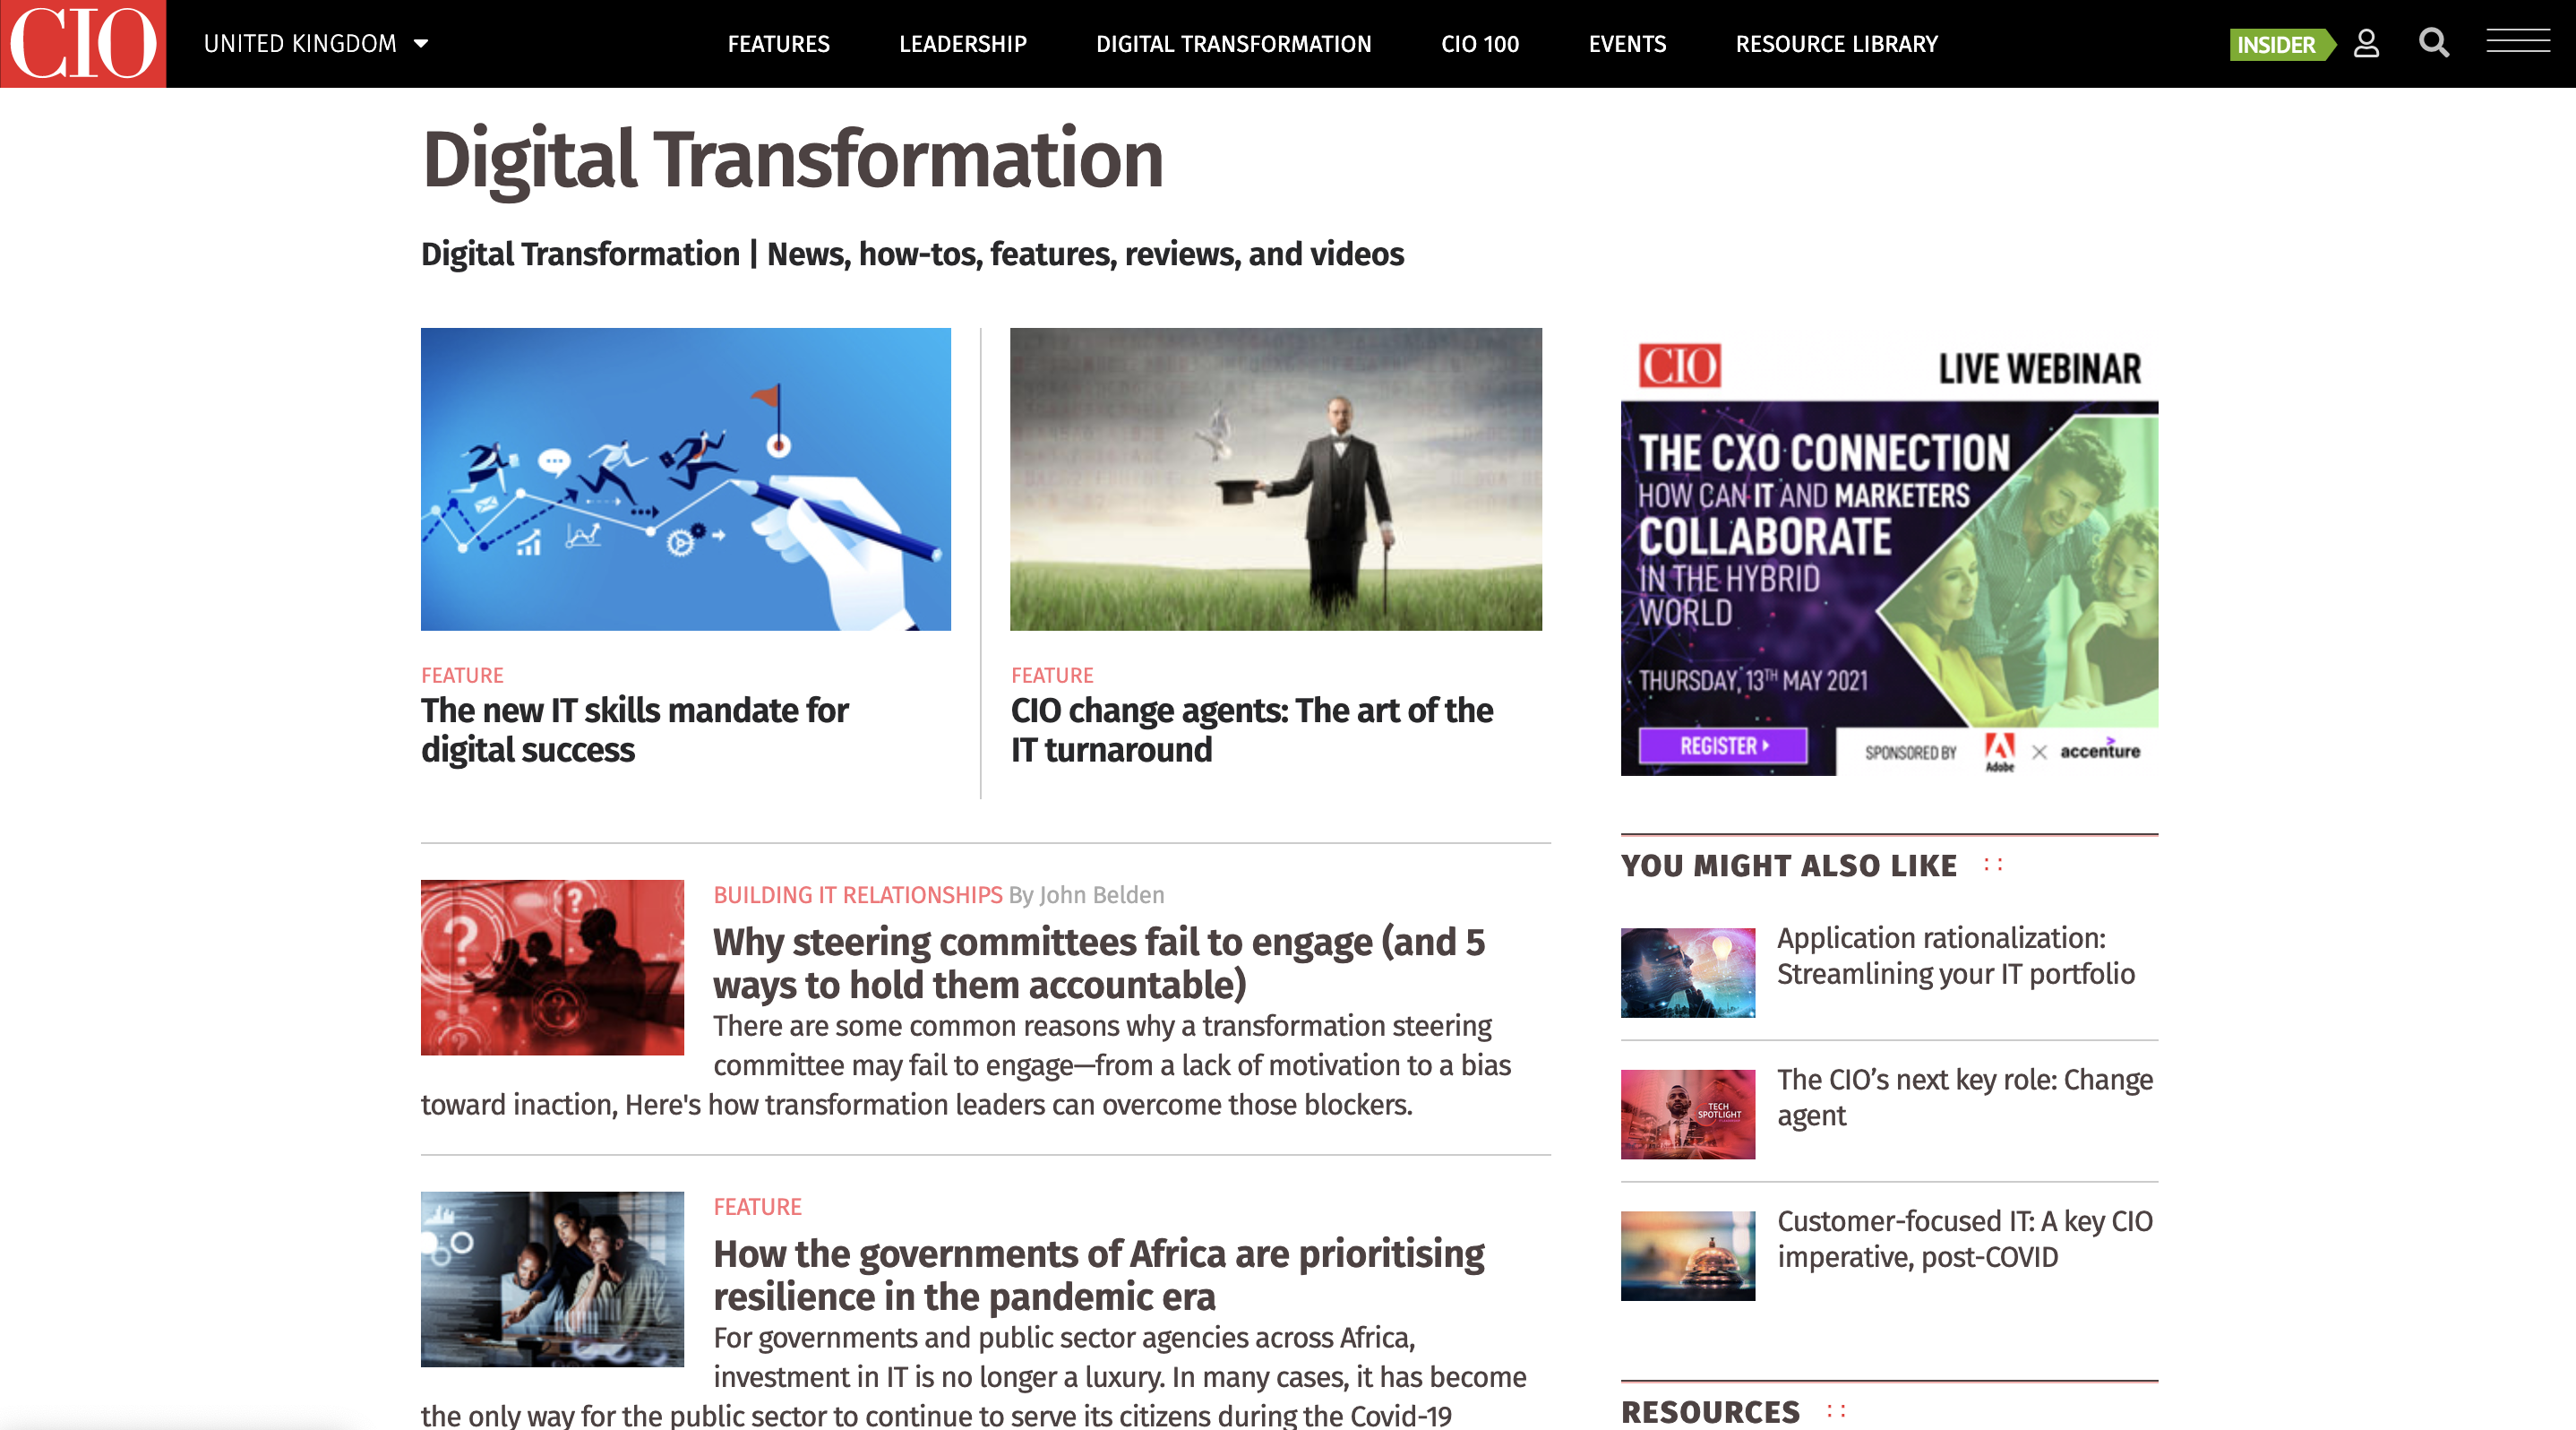Click the Accenture logo in webinar ad

tap(2099, 748)
